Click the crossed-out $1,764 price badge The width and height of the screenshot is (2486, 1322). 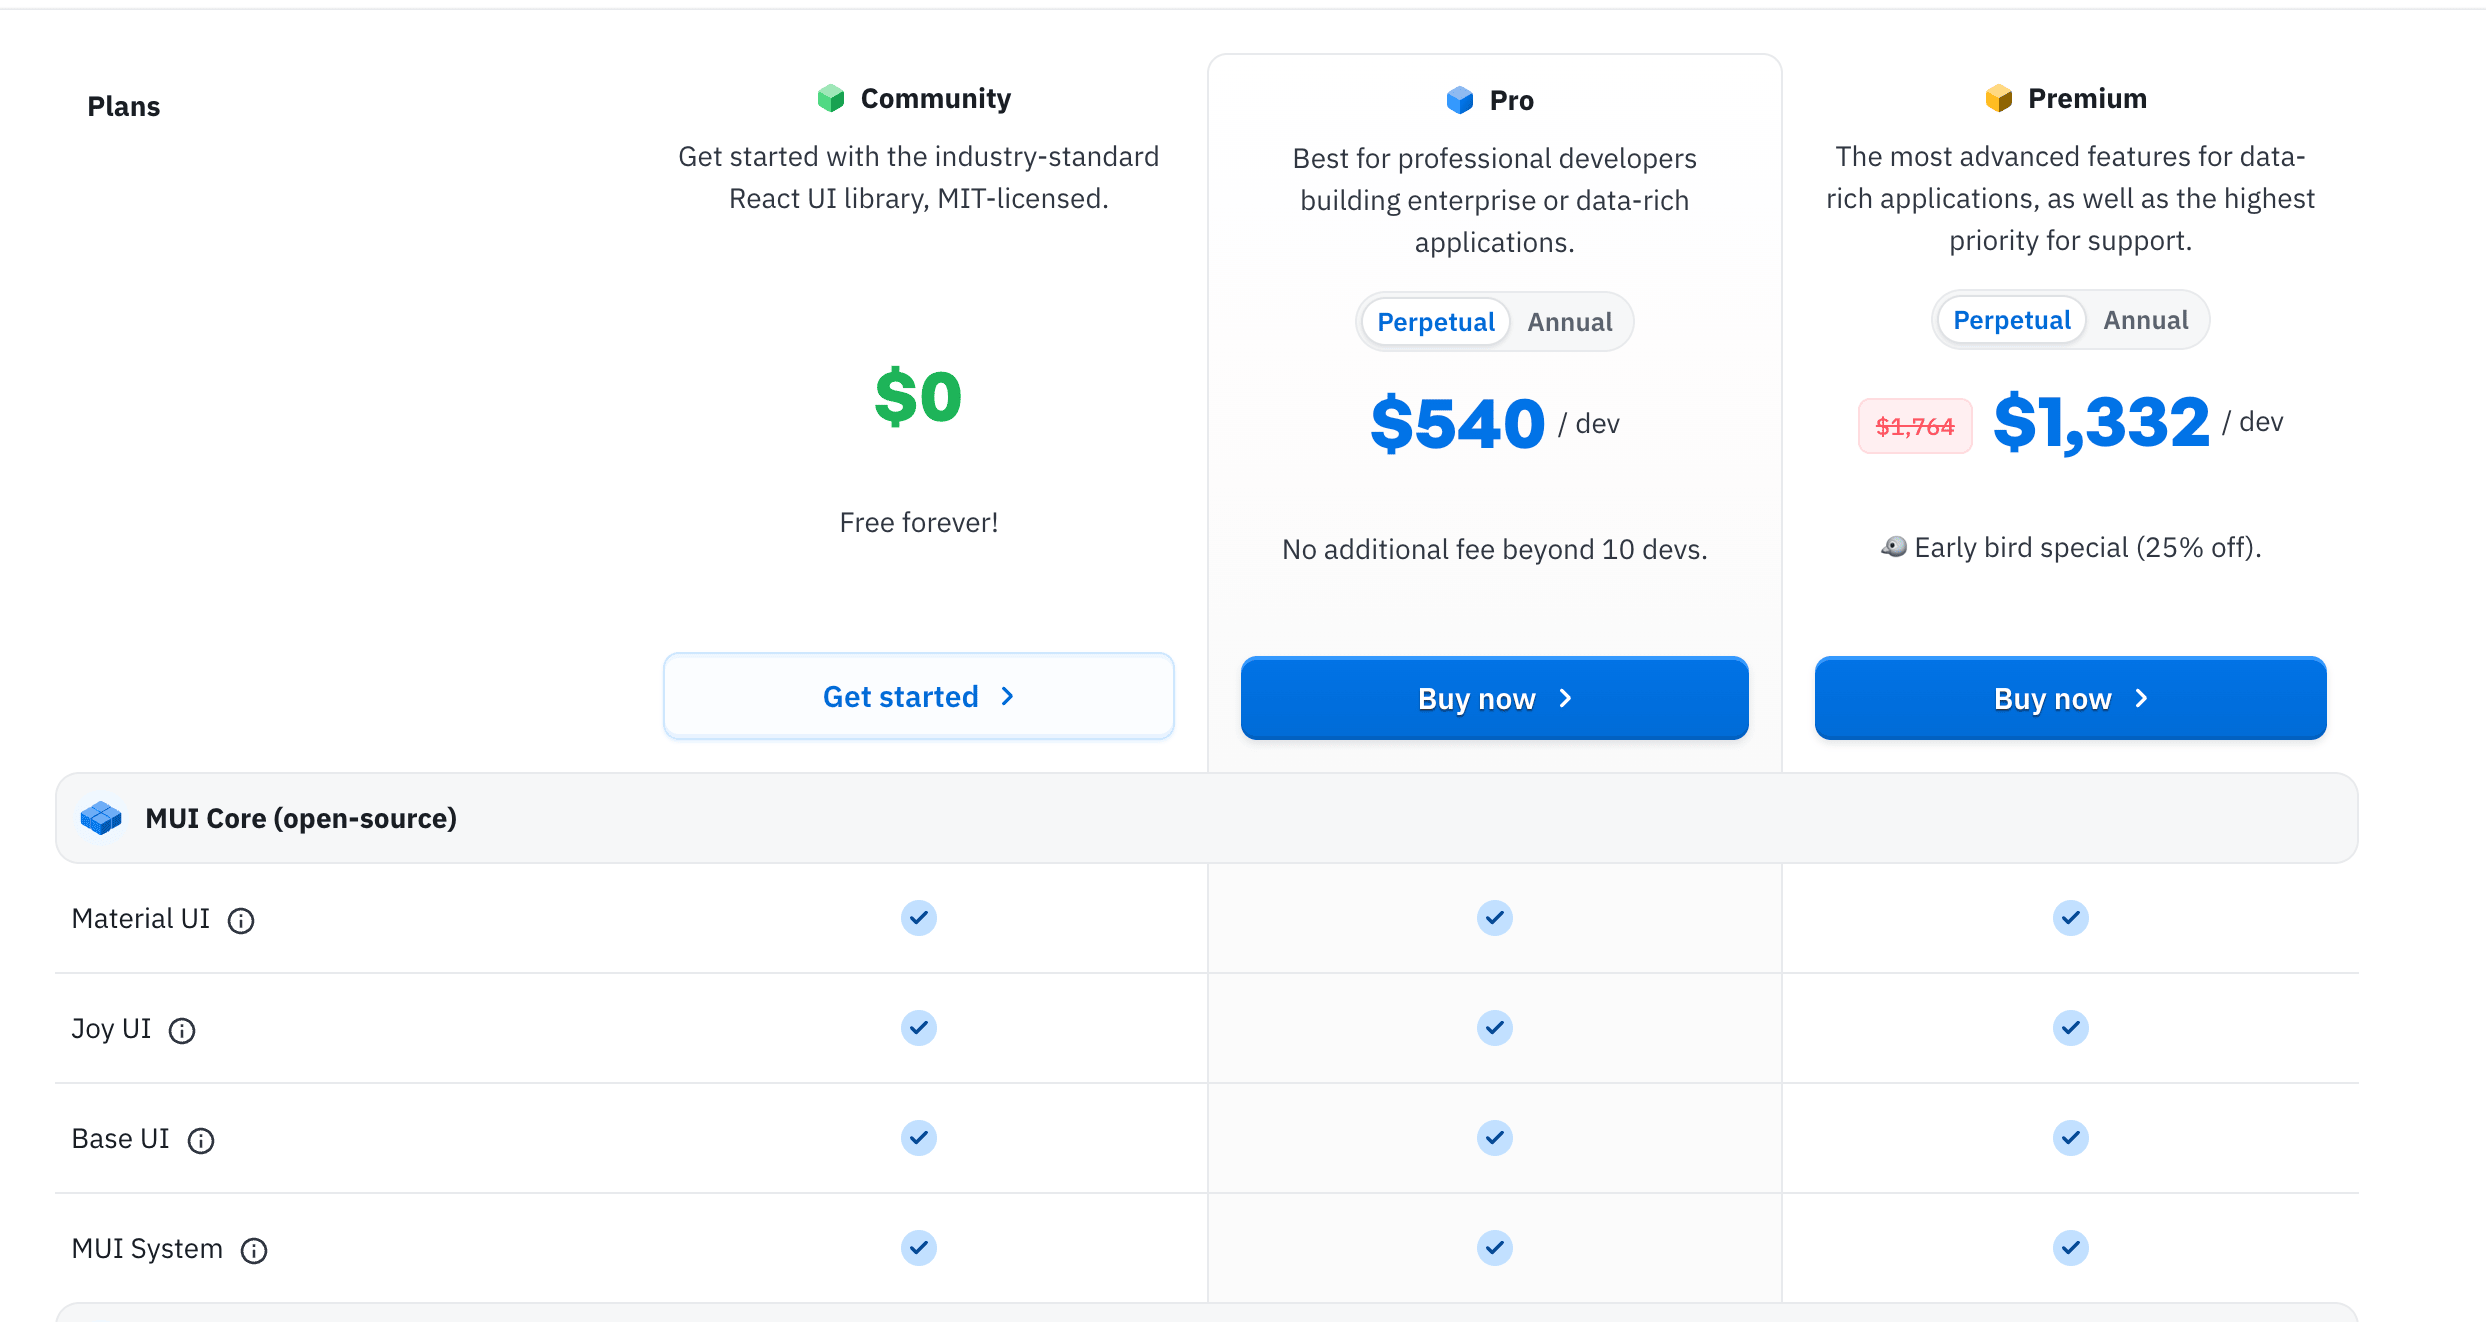pyautogui.click(x=1914, y=426)
